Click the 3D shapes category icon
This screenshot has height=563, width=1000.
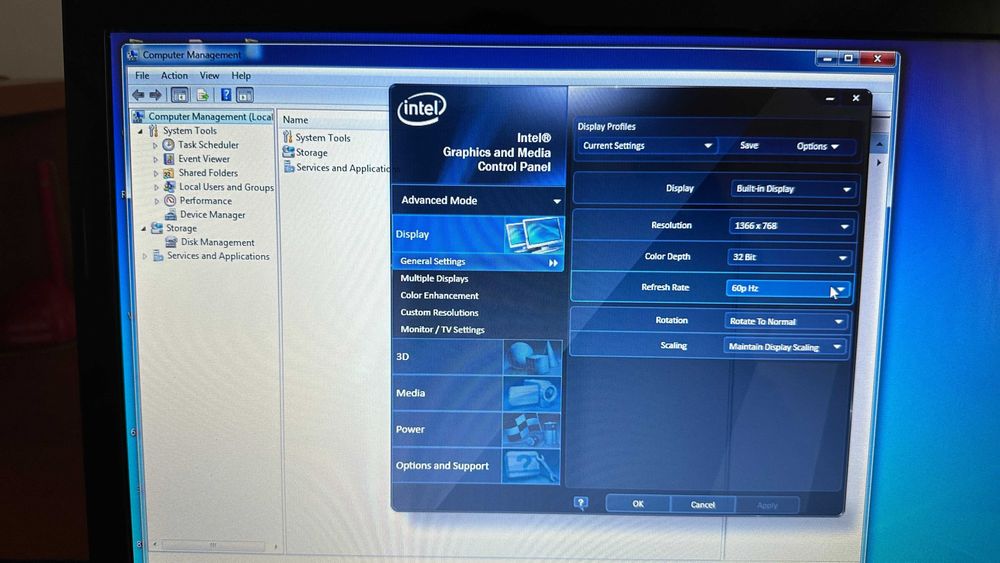click(532, 357)
